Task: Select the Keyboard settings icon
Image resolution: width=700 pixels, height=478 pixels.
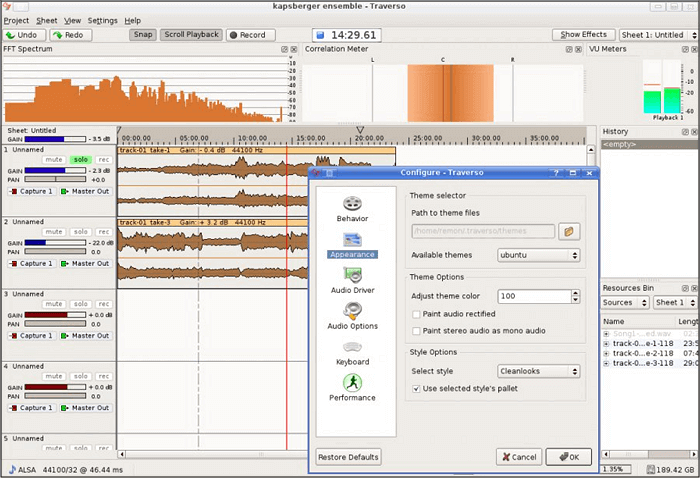Action: point(352,347)
